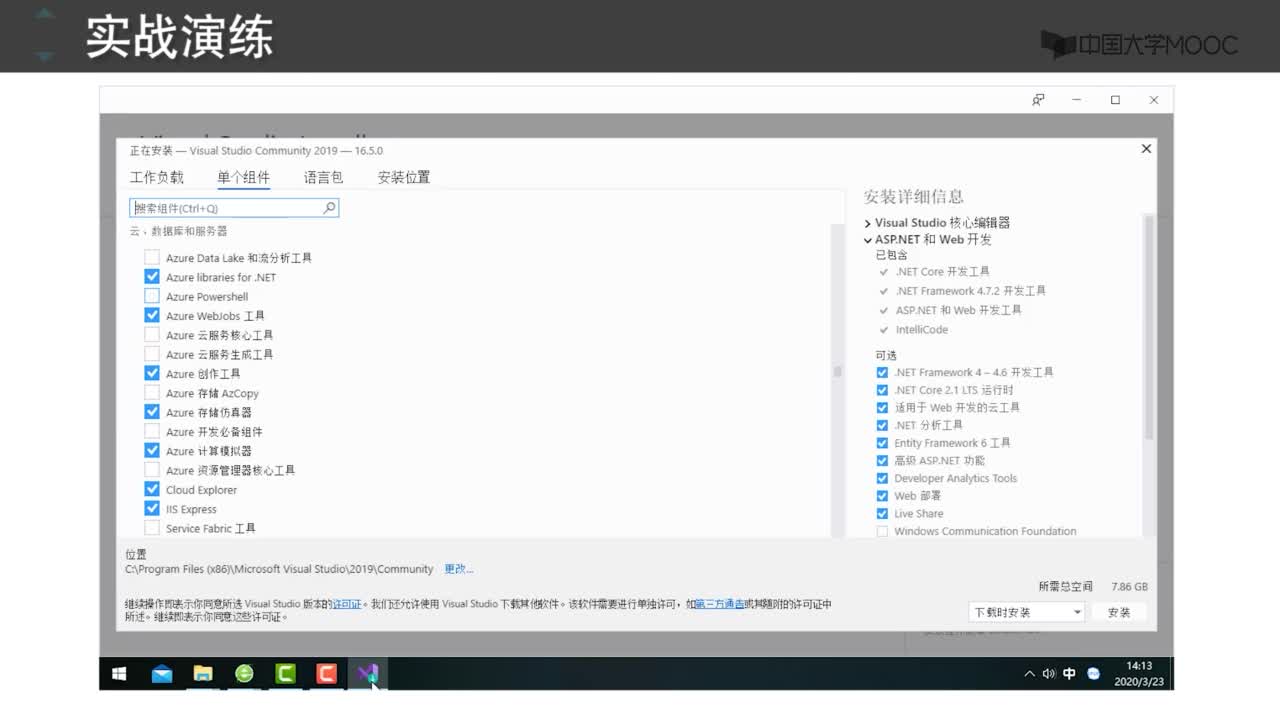
Task: Uncheck 适用于 Web 开发的云工具
Action: [882, 407]
